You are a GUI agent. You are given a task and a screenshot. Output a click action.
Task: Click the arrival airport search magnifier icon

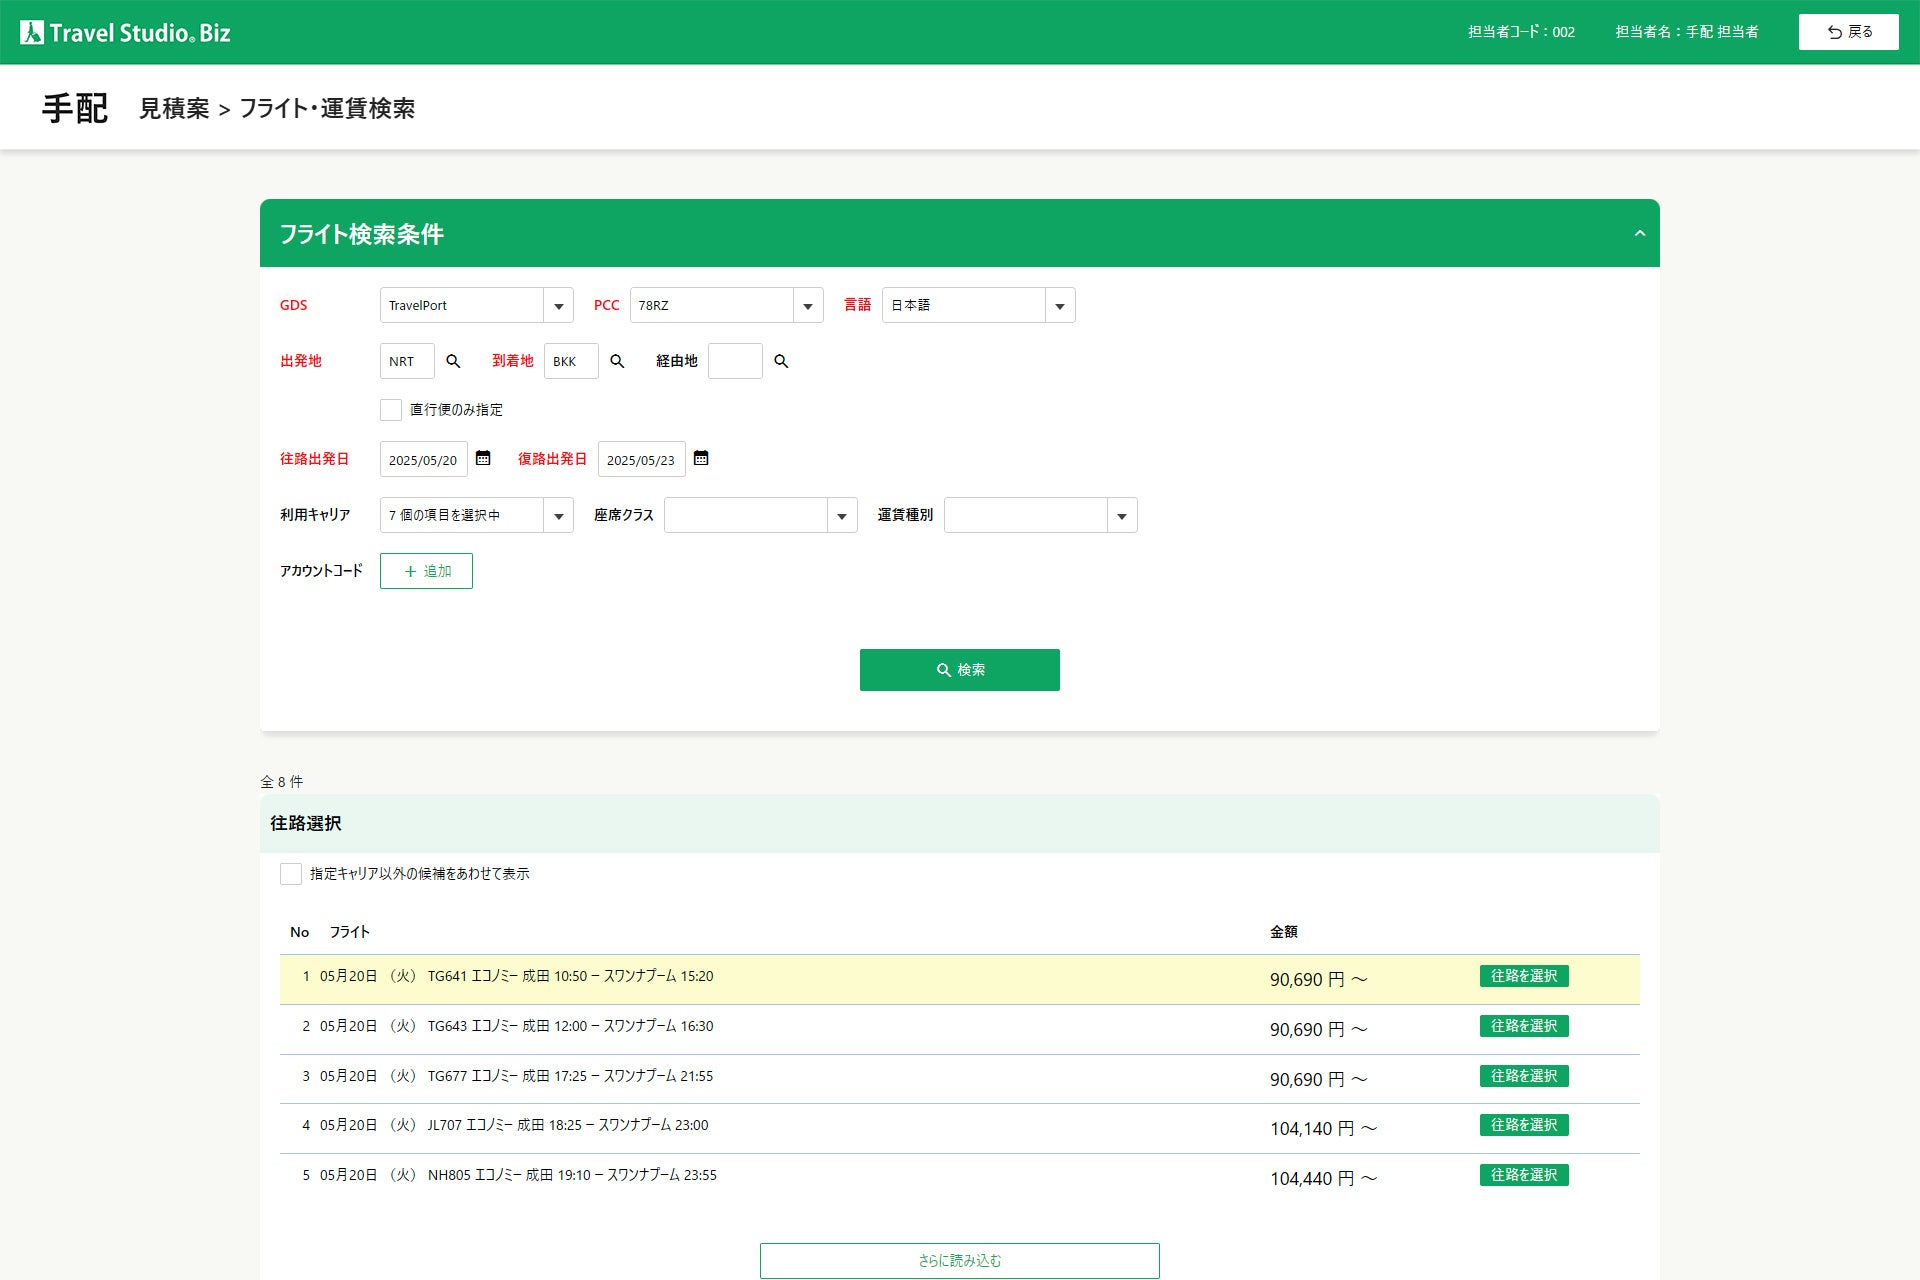coord(617,361)
